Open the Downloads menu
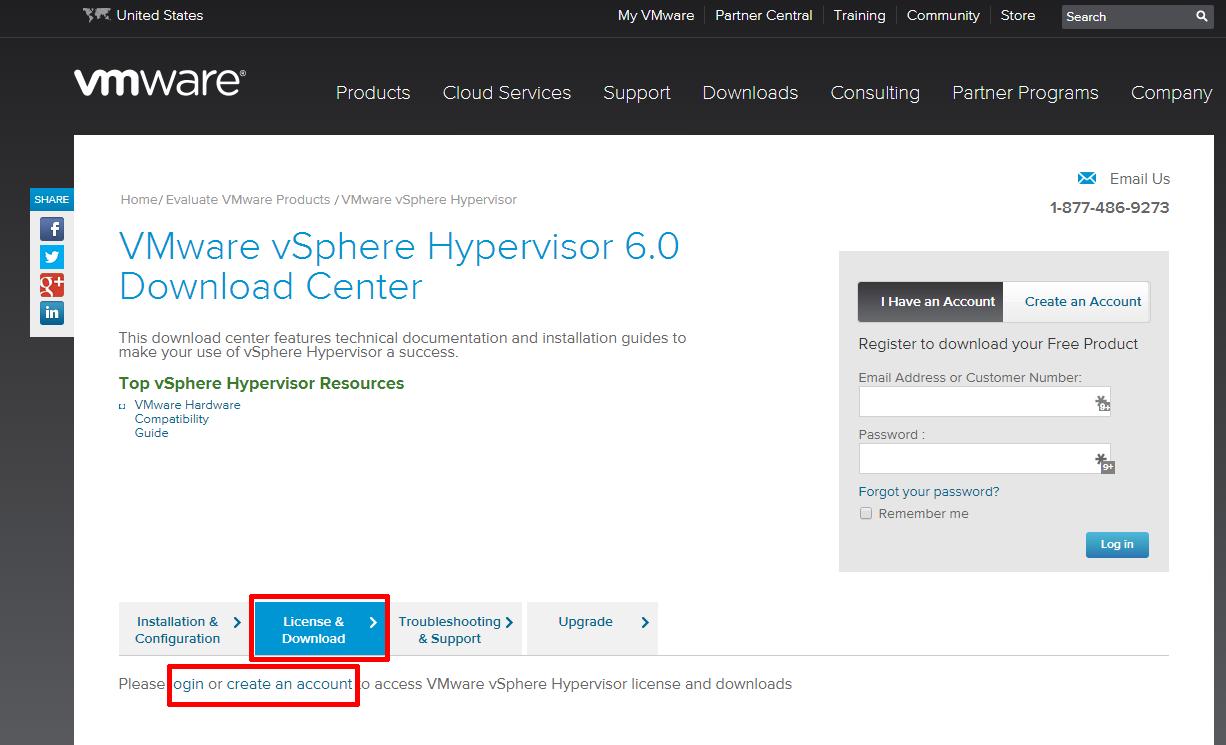This screenshot has height=745, width=1226. [750, 93]
